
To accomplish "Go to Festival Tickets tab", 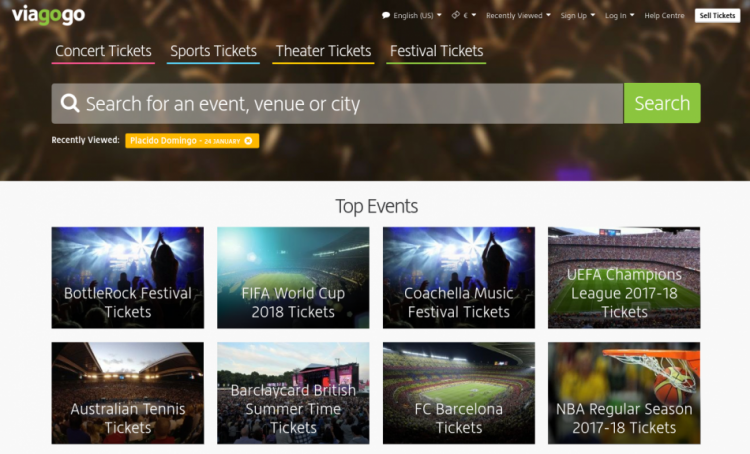I will [x=436, y=51].
